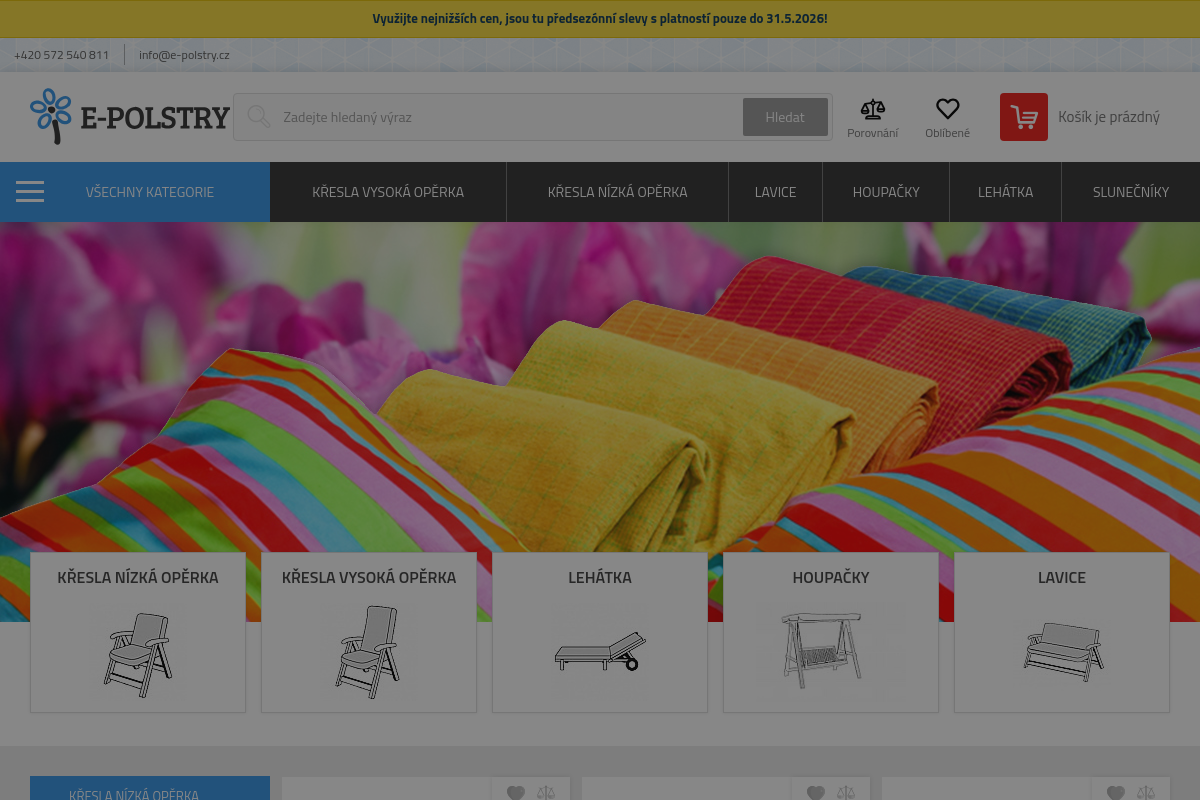1200x800 pixels.
Task: Select the Lavice bench icon
Action: (x=1062, y=651)
